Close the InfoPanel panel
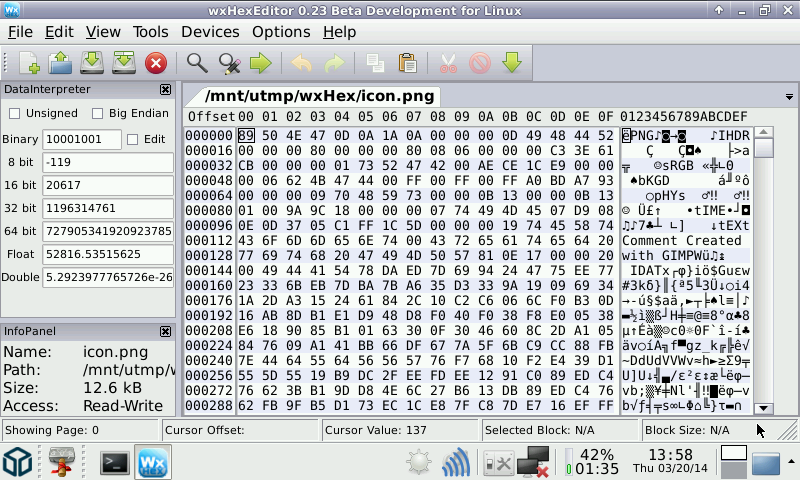Viewport: 800px width, 480px height. point(165,332)
